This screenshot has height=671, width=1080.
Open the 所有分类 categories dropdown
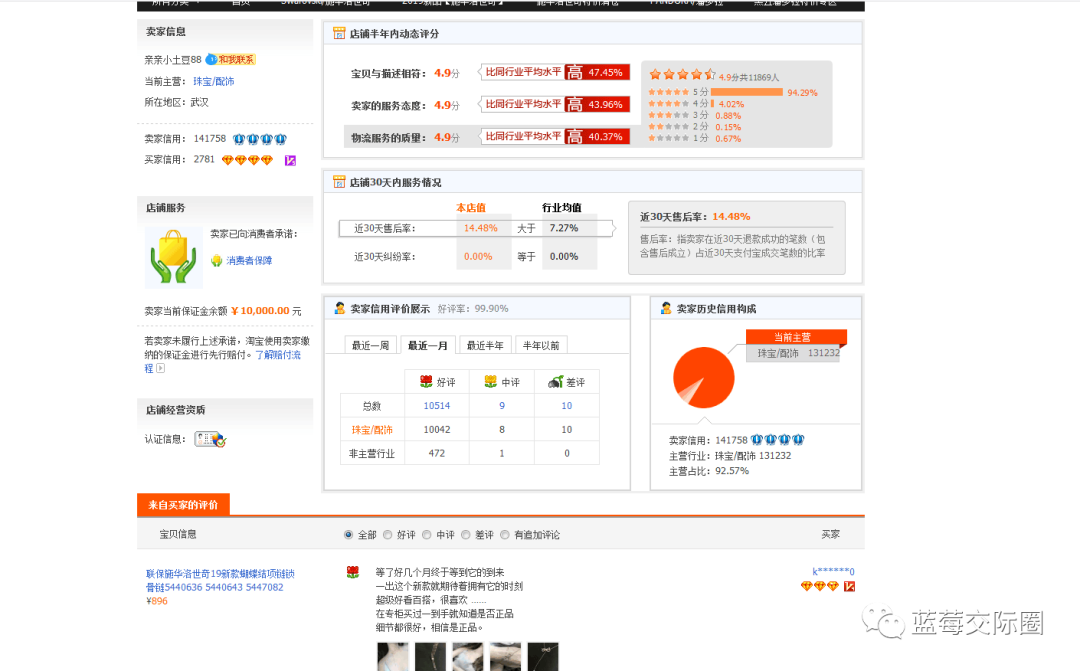167,3
